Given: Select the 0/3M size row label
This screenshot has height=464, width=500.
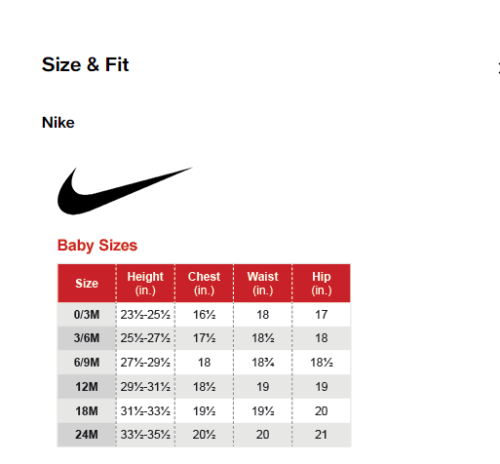Looking at the screenshot, I should (87, 314).
